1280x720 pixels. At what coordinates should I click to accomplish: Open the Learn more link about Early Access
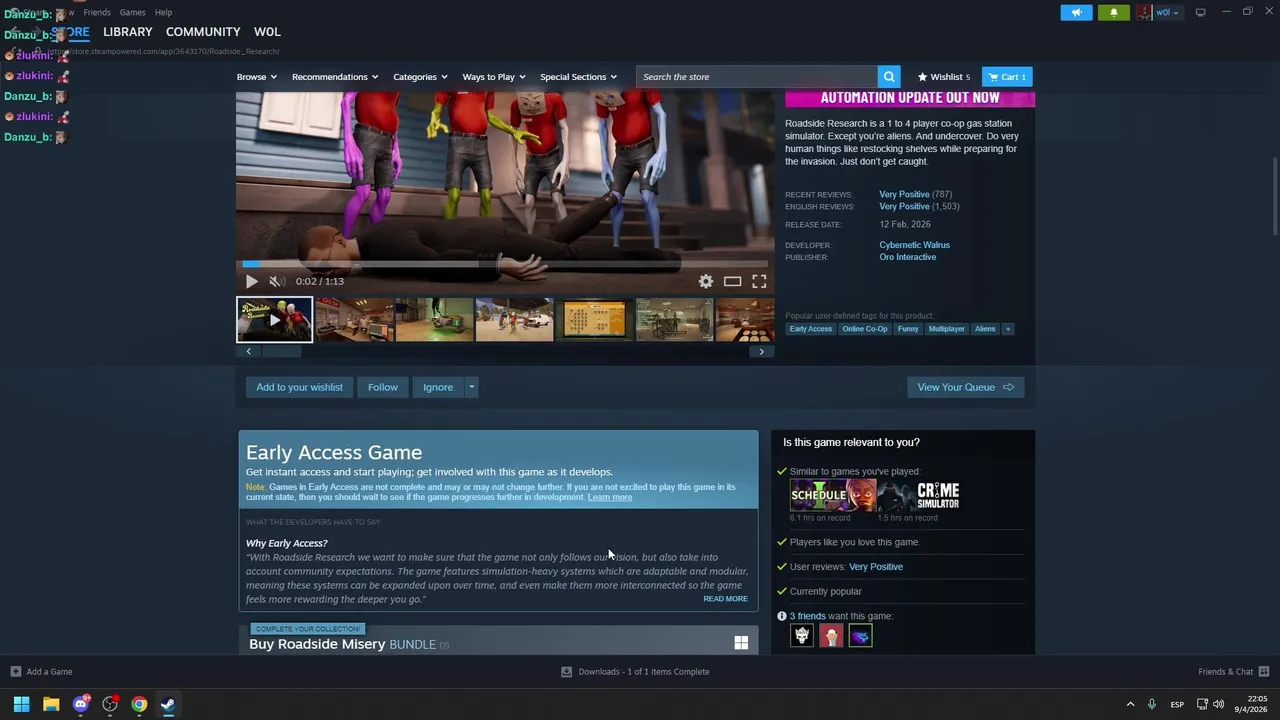click(610, 497)
